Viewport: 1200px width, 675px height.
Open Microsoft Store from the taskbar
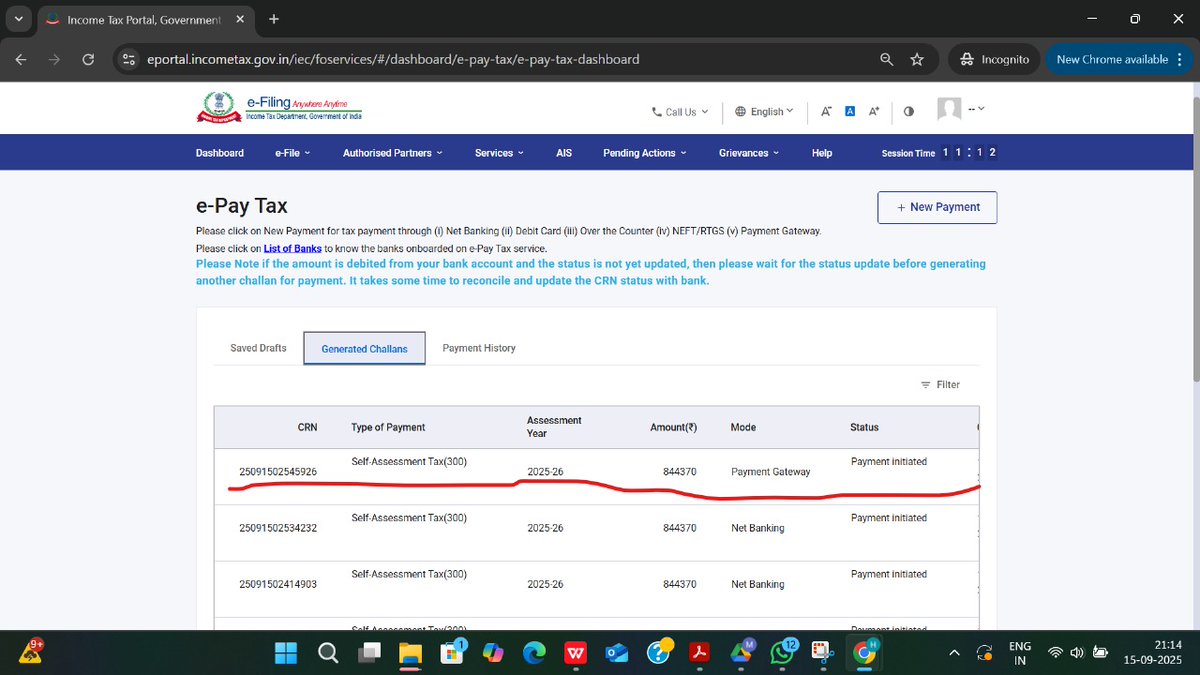(x=452, y=653)
